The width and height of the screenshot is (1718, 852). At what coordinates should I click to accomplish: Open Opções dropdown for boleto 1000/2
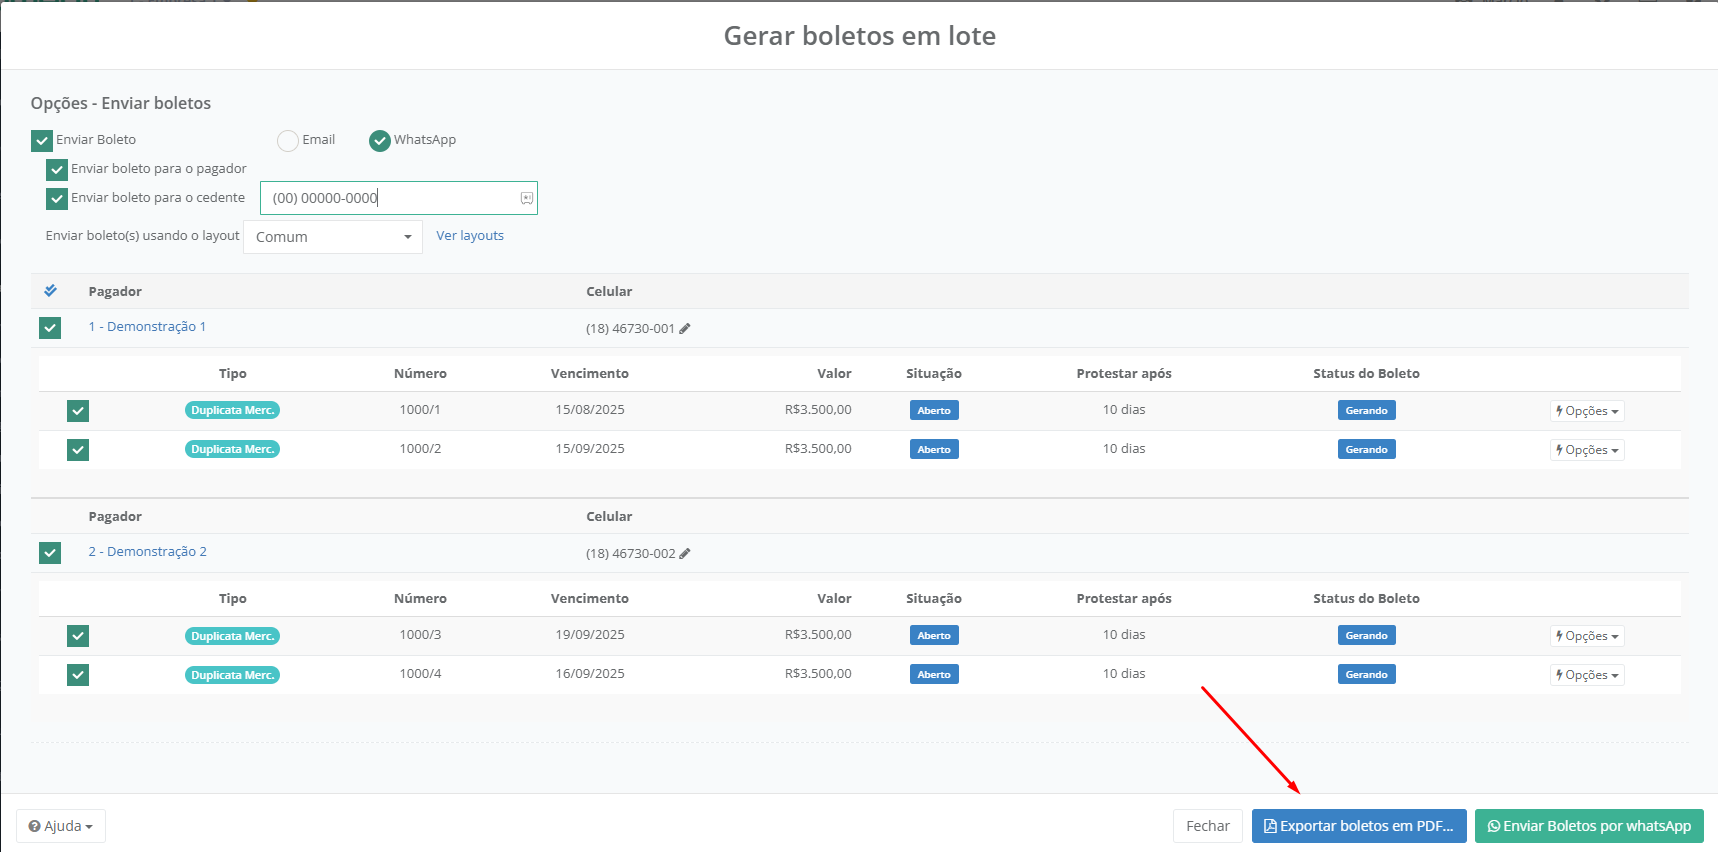tap(1587, 450)
